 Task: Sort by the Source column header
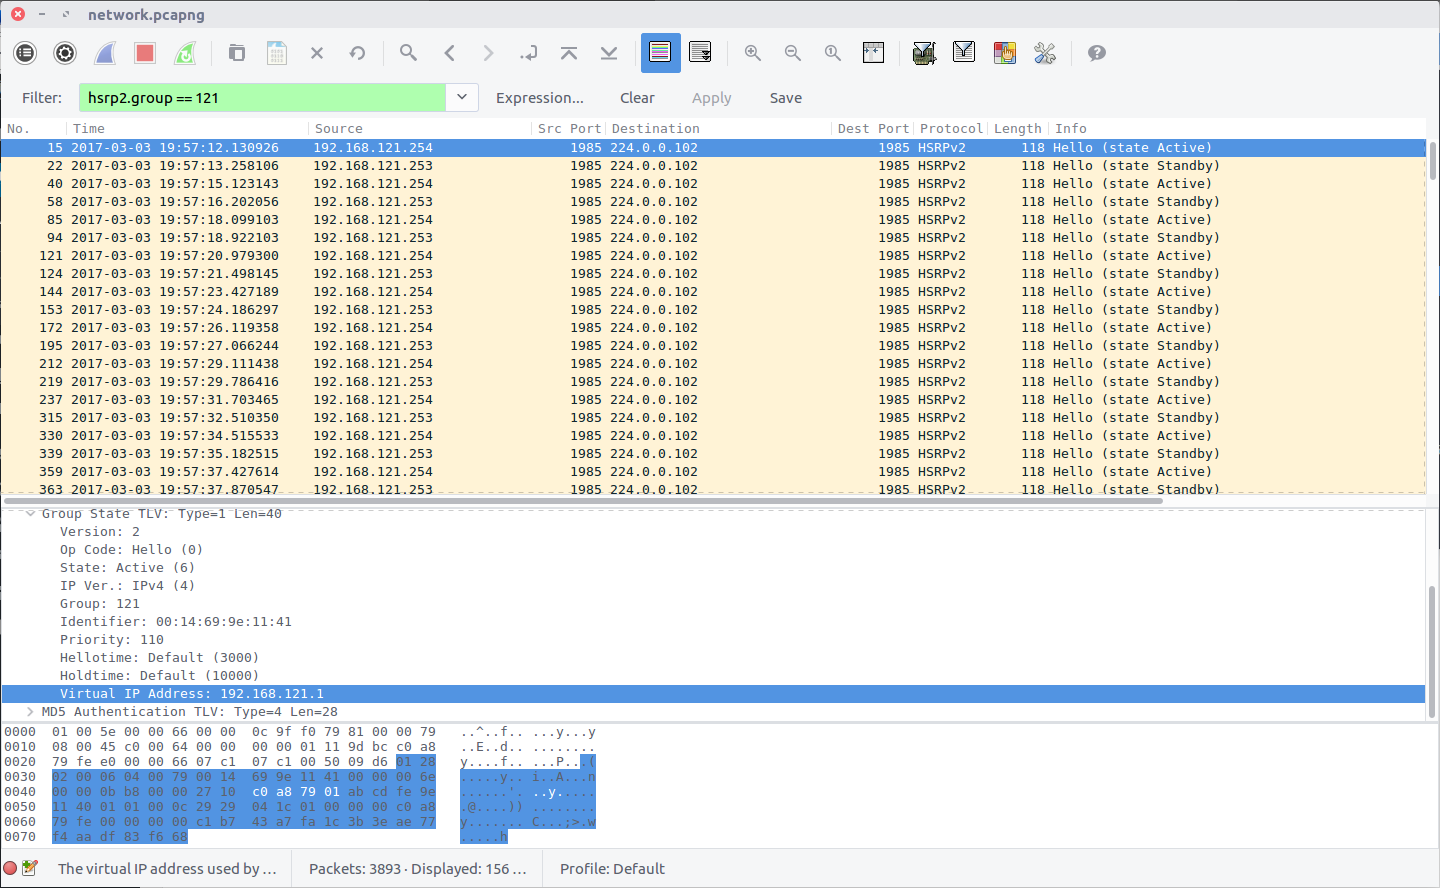[x=339, y=128]
